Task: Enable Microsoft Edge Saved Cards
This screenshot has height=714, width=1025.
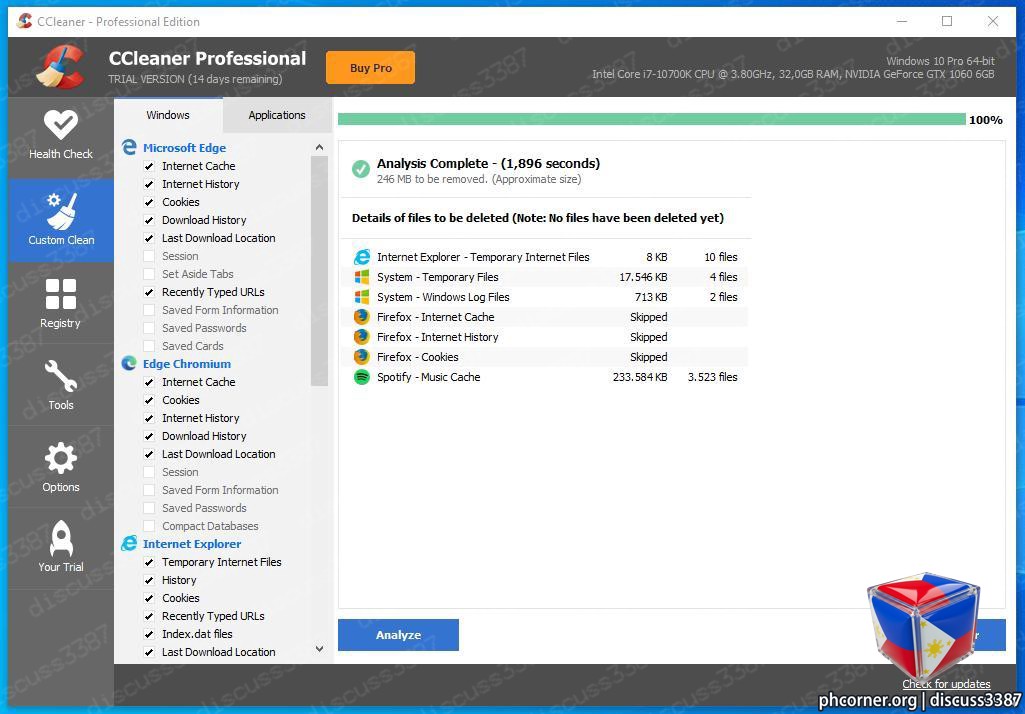Action: pos(149,347)
